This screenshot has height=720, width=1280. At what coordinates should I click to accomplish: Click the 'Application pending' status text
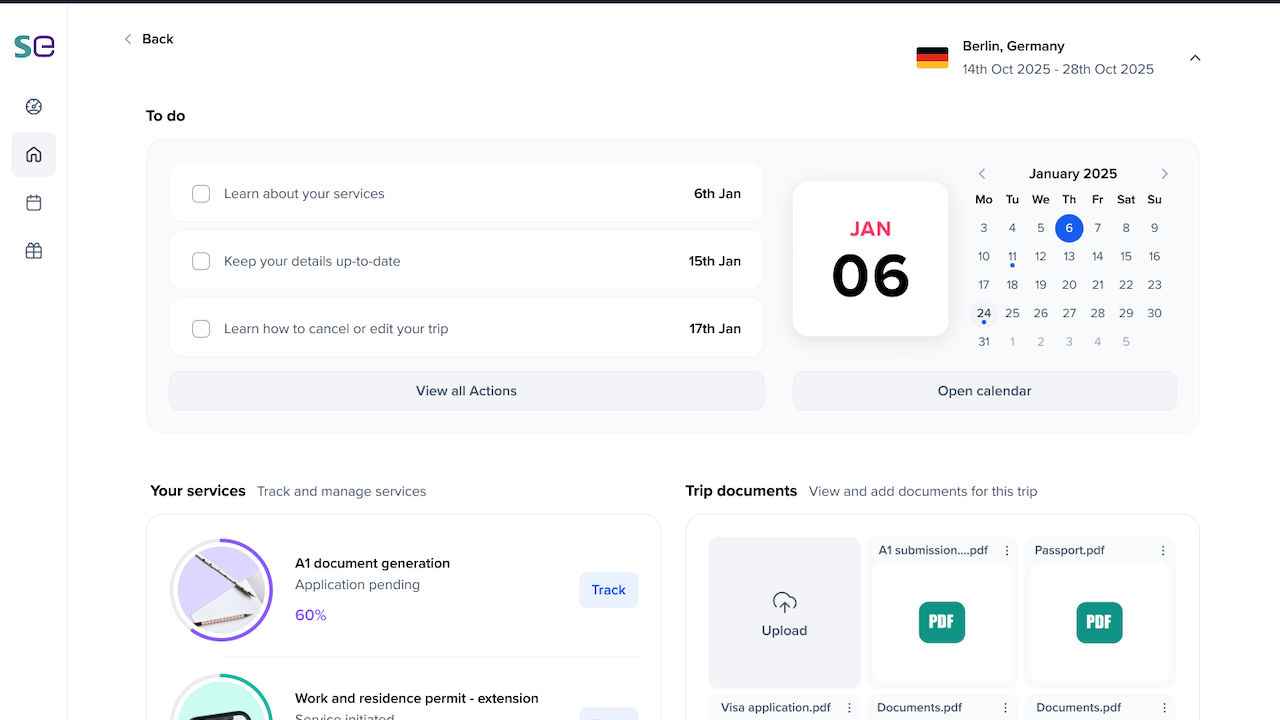pyautogui.click(x=357, y=585)
